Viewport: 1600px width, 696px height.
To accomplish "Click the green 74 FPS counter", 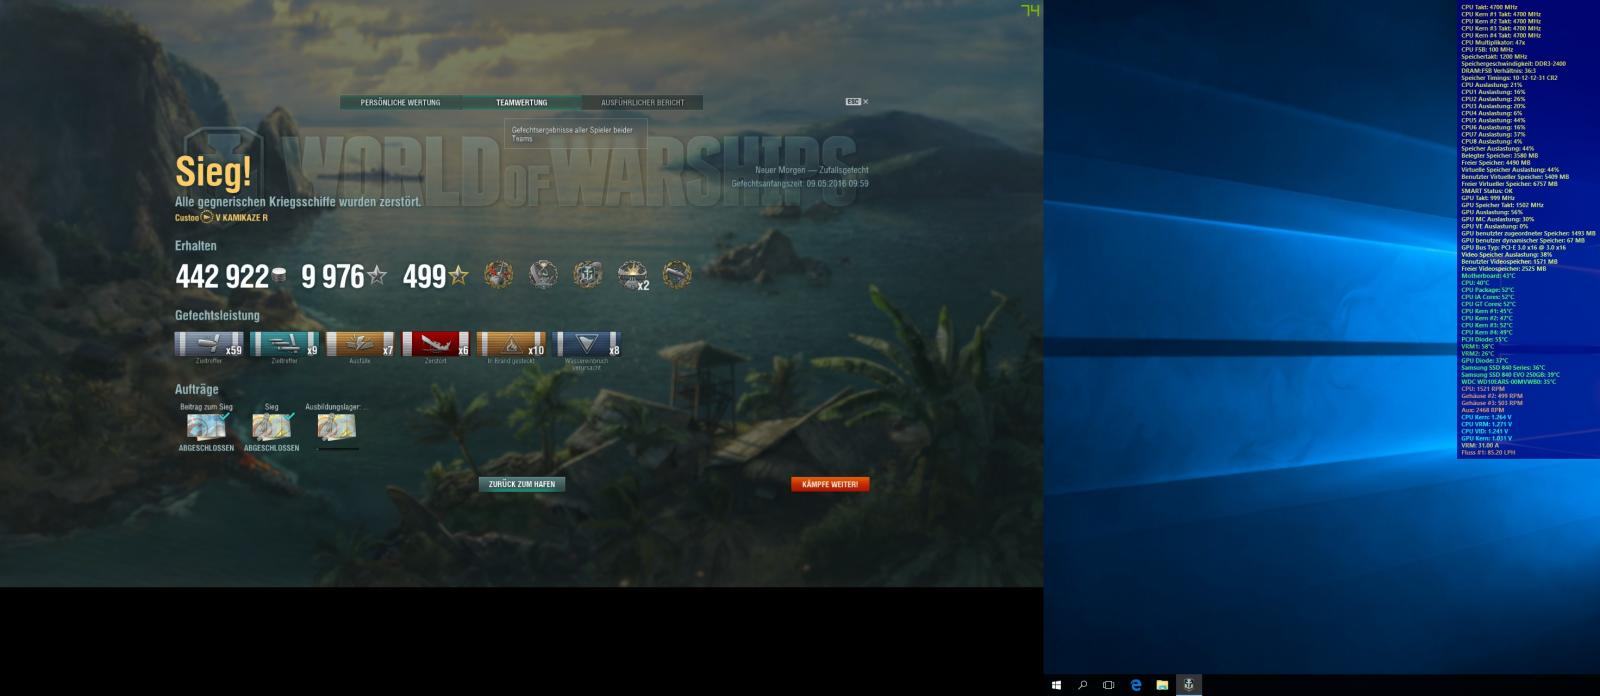I will click(x=1030, y=10).
